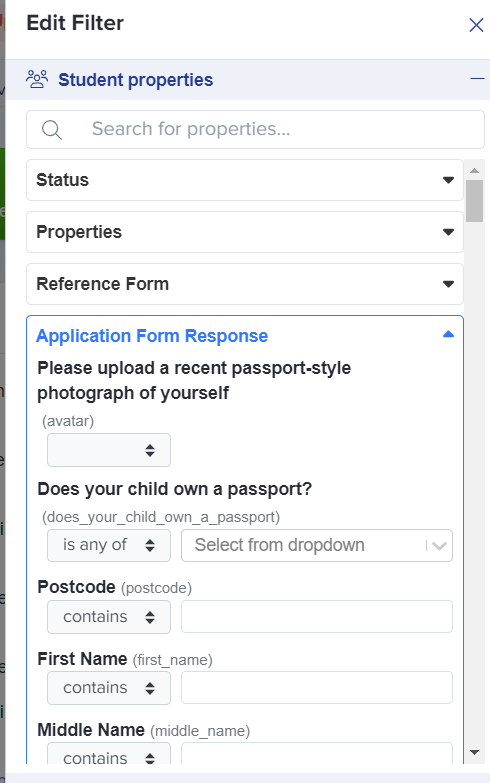The height and width of the screenshot is (783, 490).
Task: Collapse Application Form Response via up arrow
Action: click(448, 335)
